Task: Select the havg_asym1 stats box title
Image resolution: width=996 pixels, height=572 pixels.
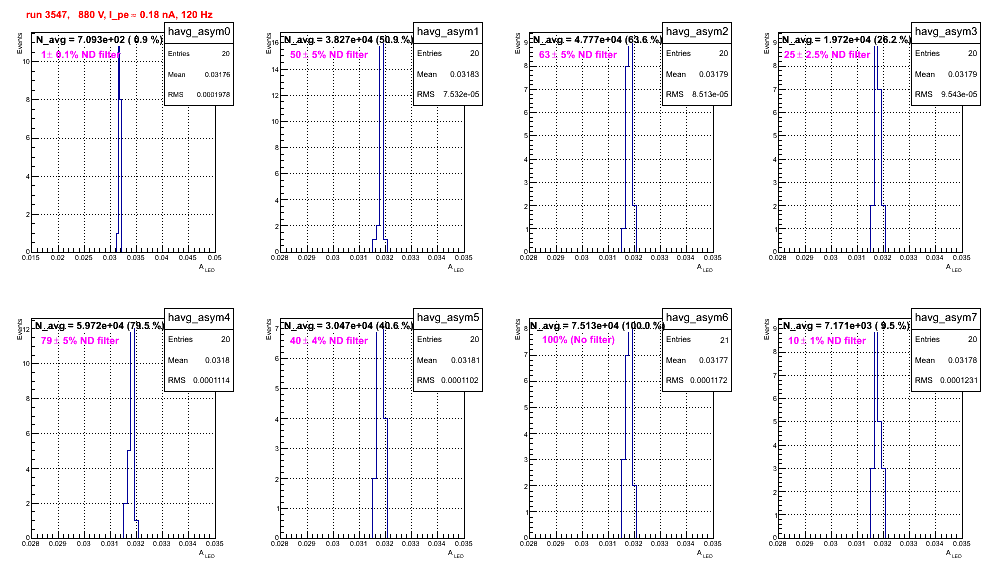Action: pos(448,32)
